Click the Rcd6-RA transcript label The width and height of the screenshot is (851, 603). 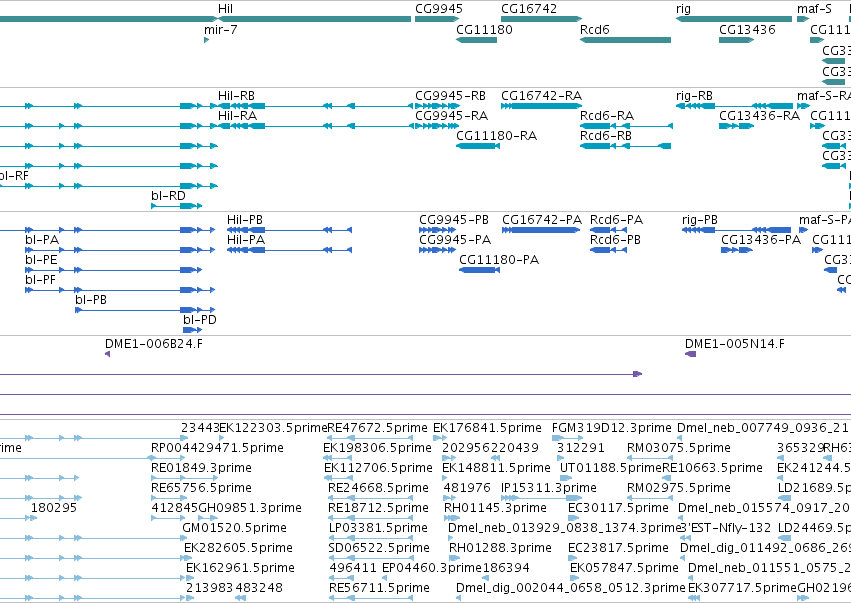pyautogui.click(x=607, y=116)
